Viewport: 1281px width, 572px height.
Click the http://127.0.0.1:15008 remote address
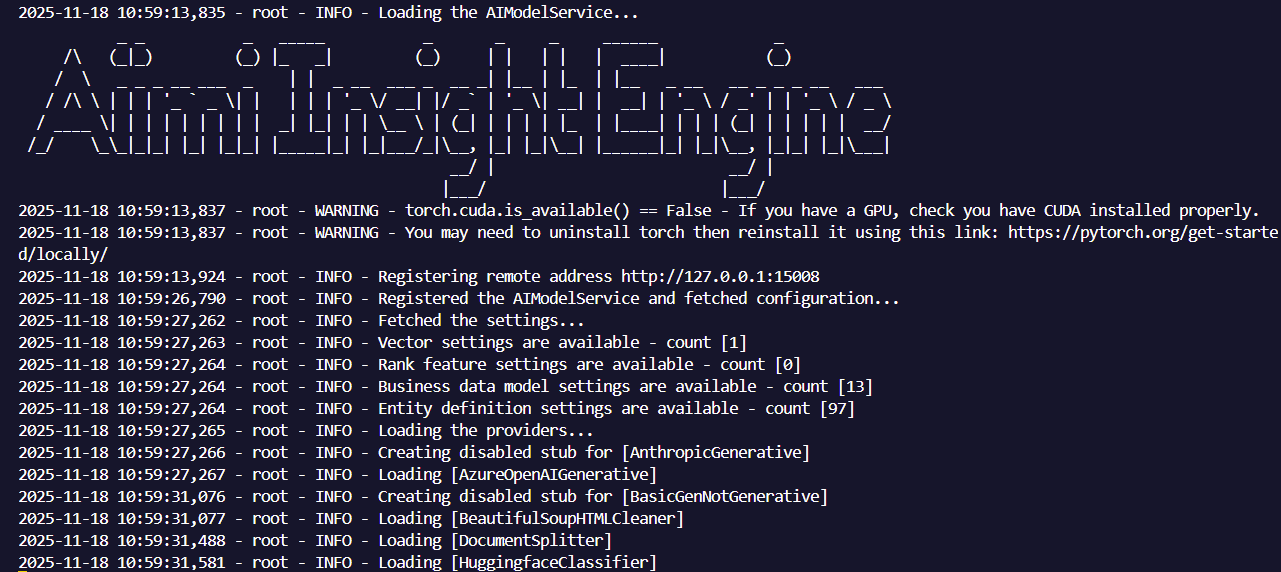tap(720, 276)
